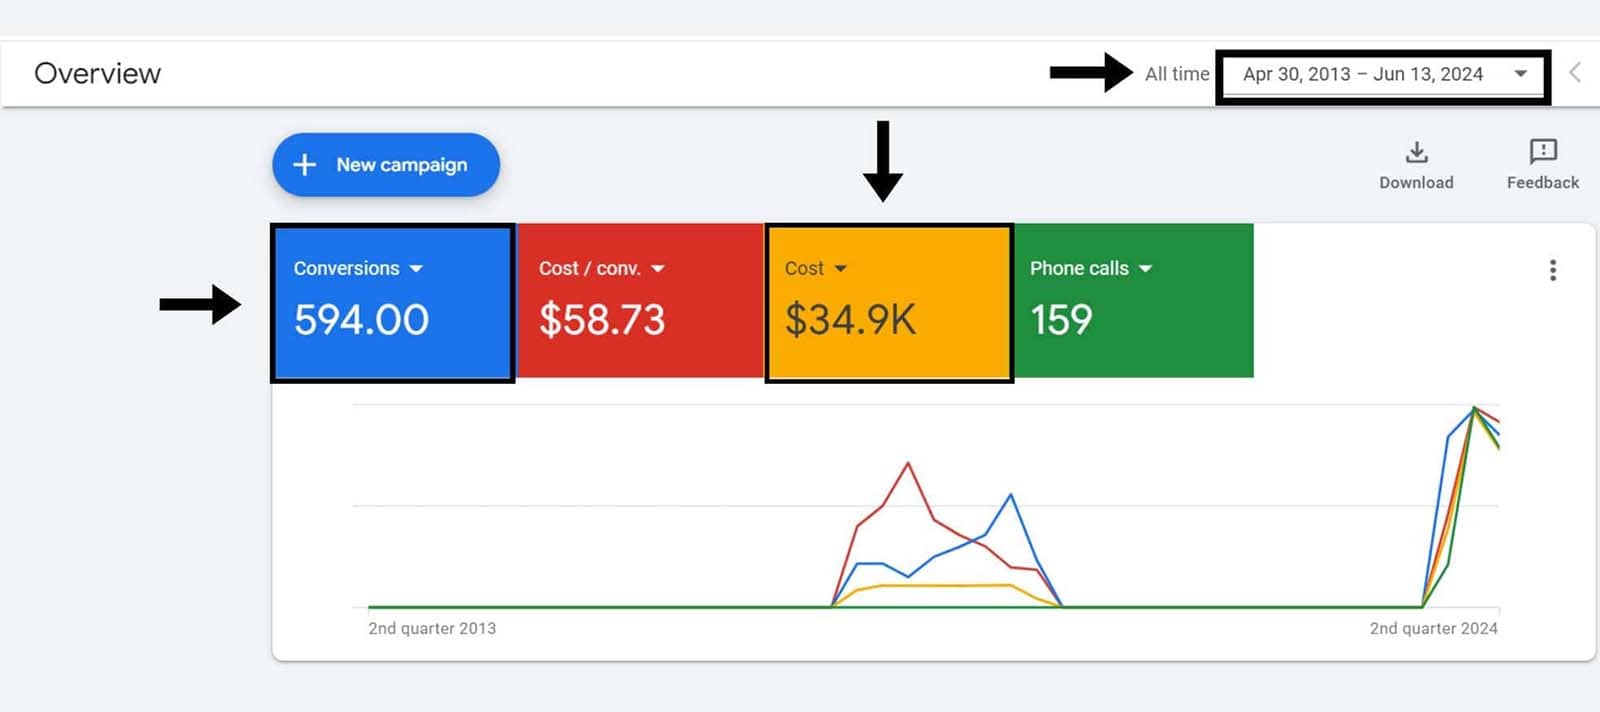Image resolution: width=1600 pixels, height=712 pixels.
Task: Click the Overview page heading
Action: point(97,74)
